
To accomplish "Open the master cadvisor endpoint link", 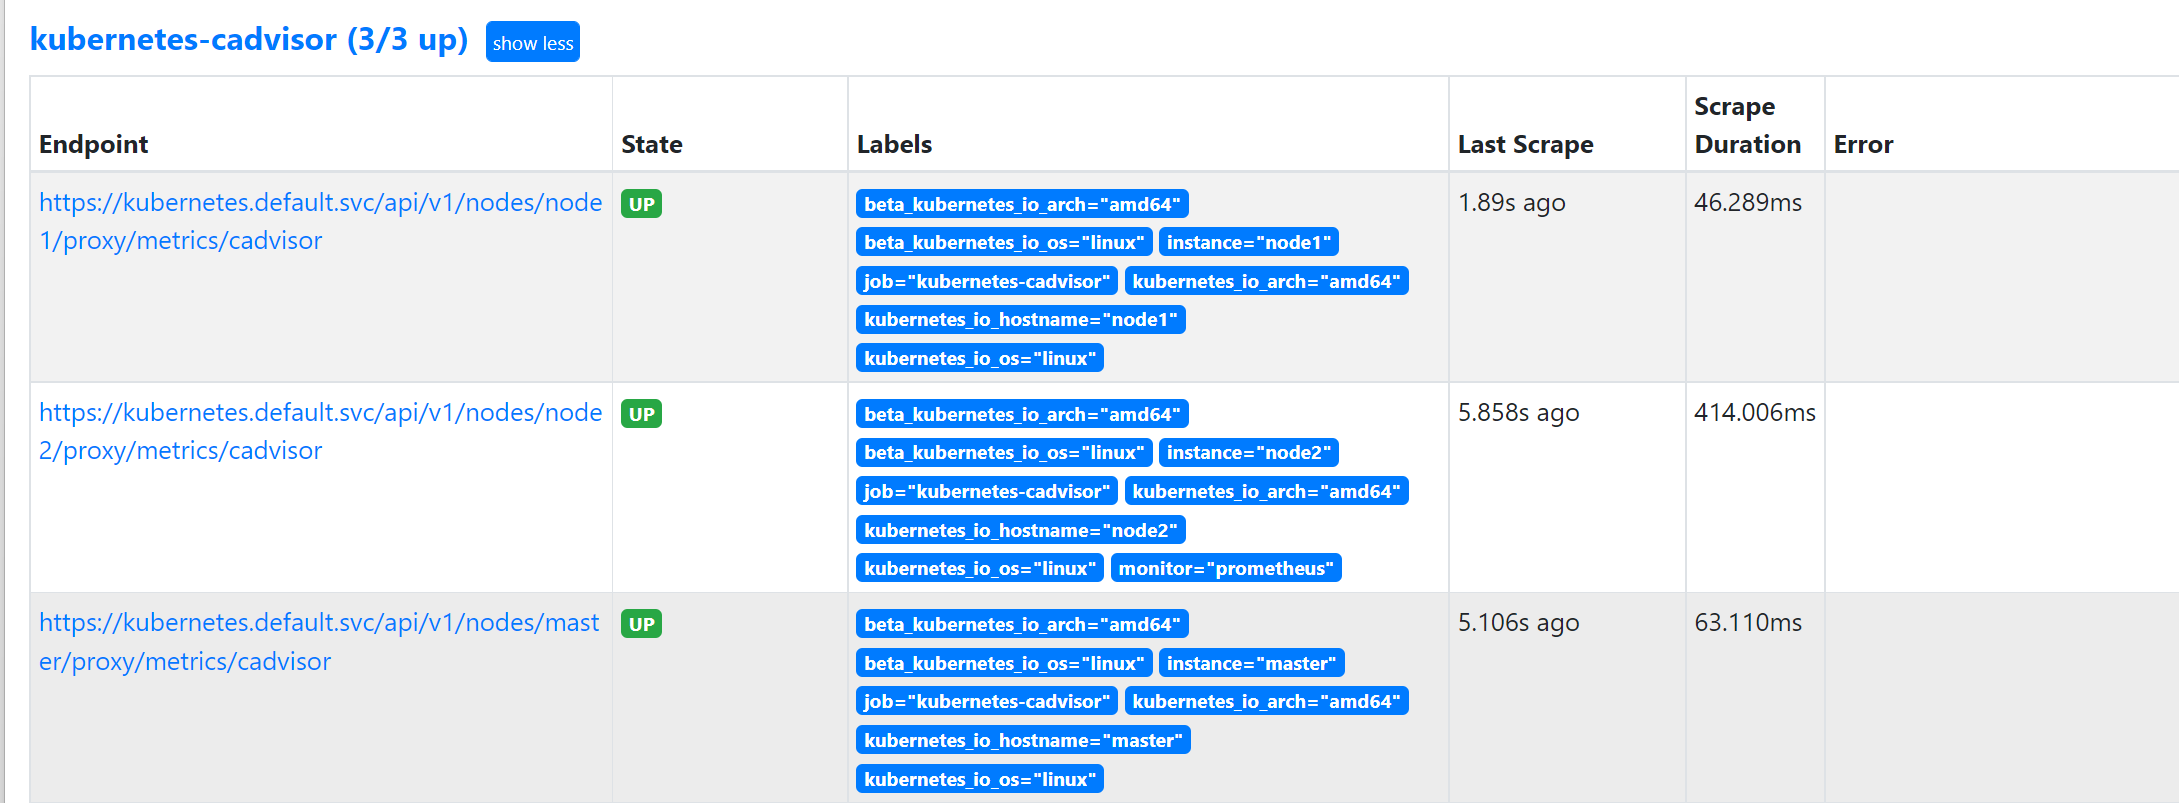I will tap(319, 642).
